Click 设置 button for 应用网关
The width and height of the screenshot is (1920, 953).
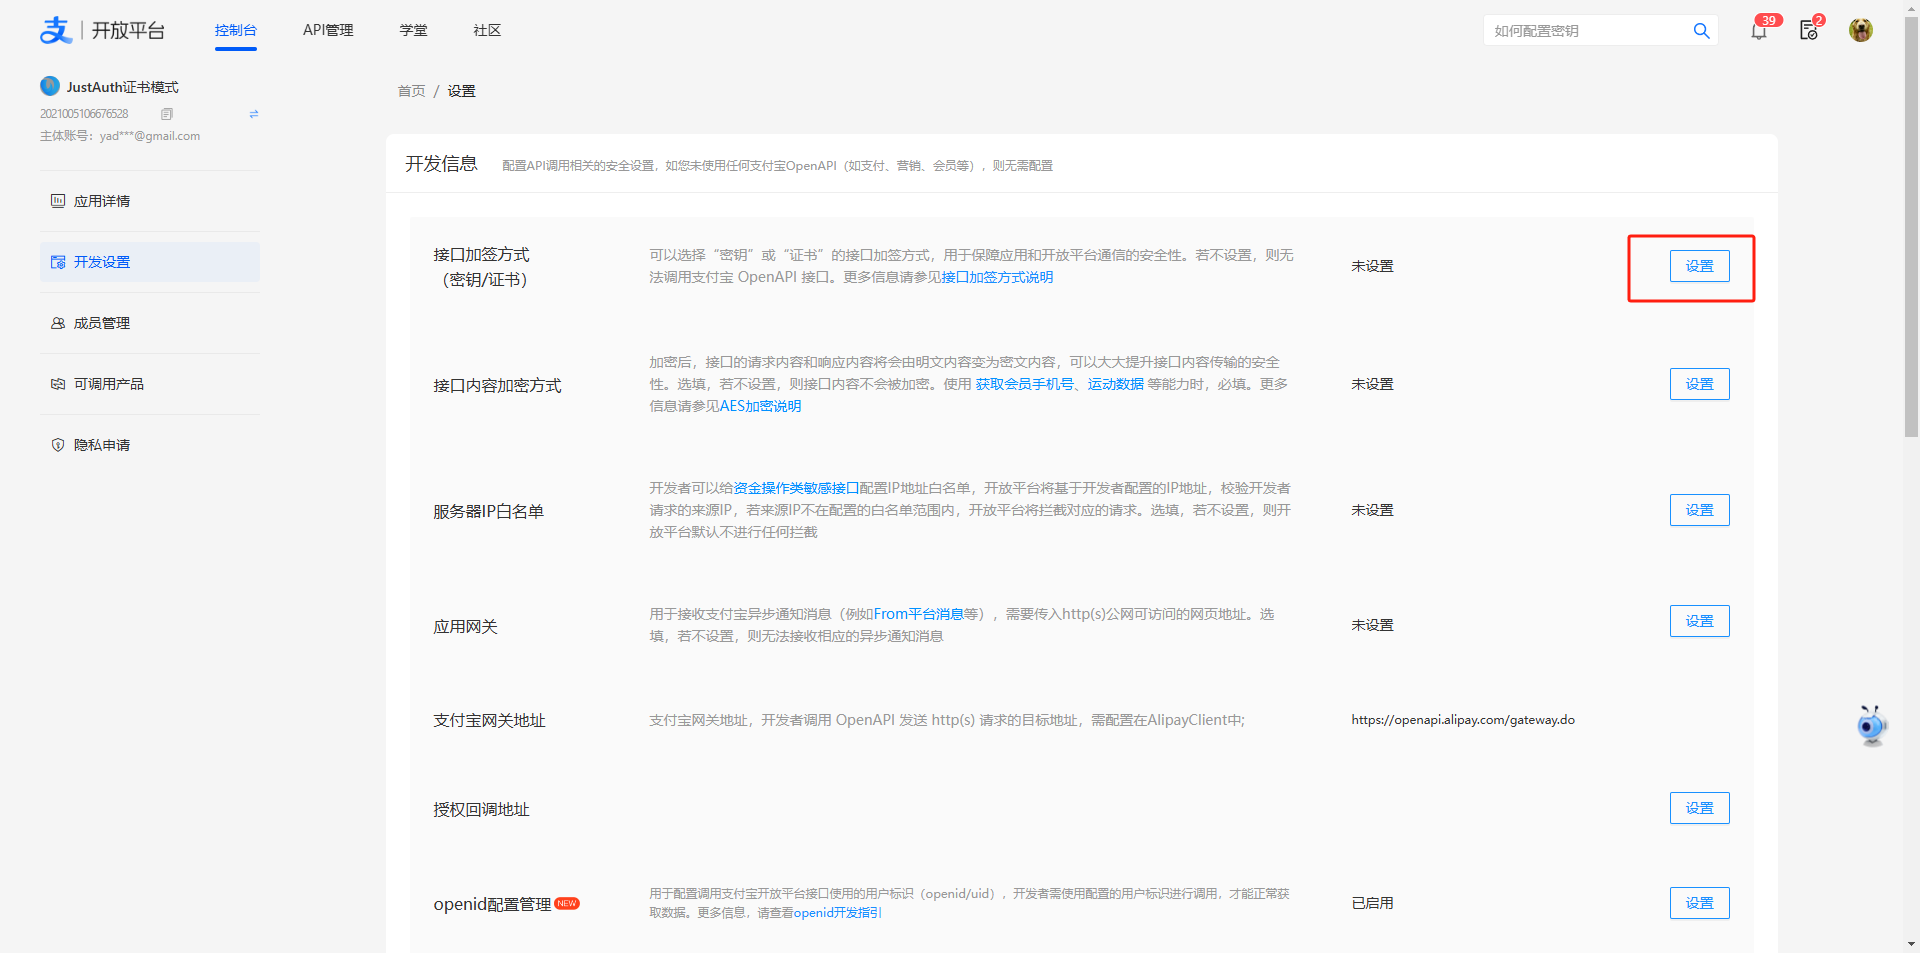pos(1699,621)
